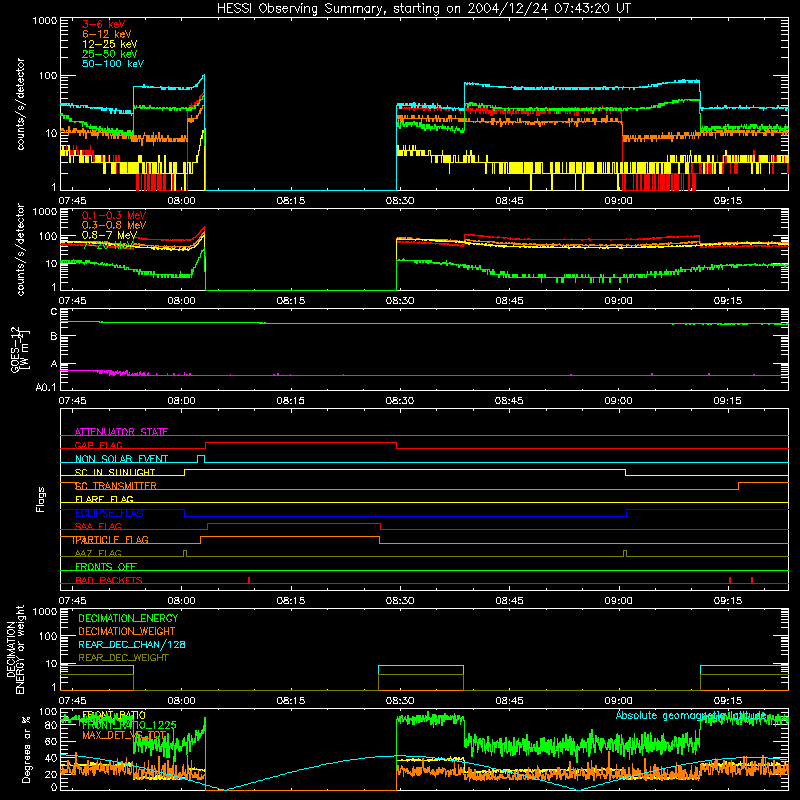Click the B tick label on GOES axis
The image size is (800, 800).
click(x=54, y=337)
